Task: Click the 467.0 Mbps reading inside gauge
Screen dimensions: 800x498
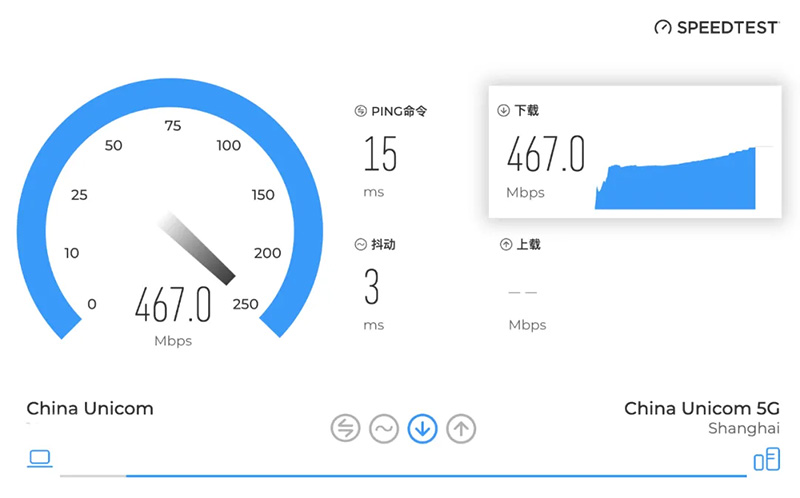Action: 173,305
